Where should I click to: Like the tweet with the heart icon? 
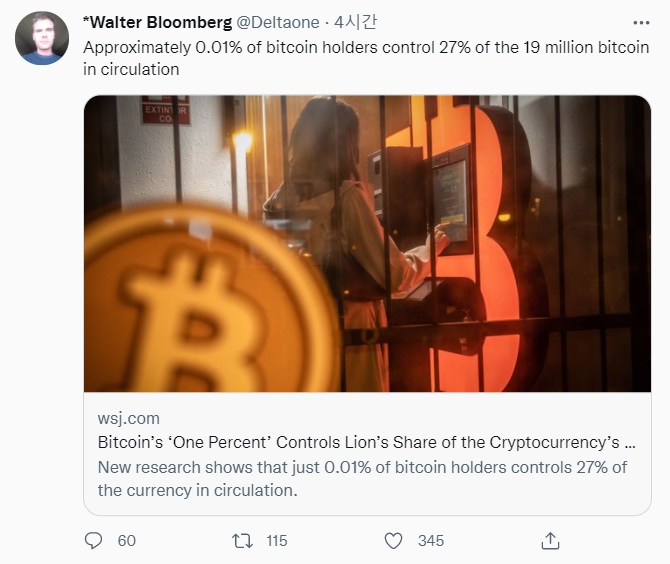(x=394, y=540)
